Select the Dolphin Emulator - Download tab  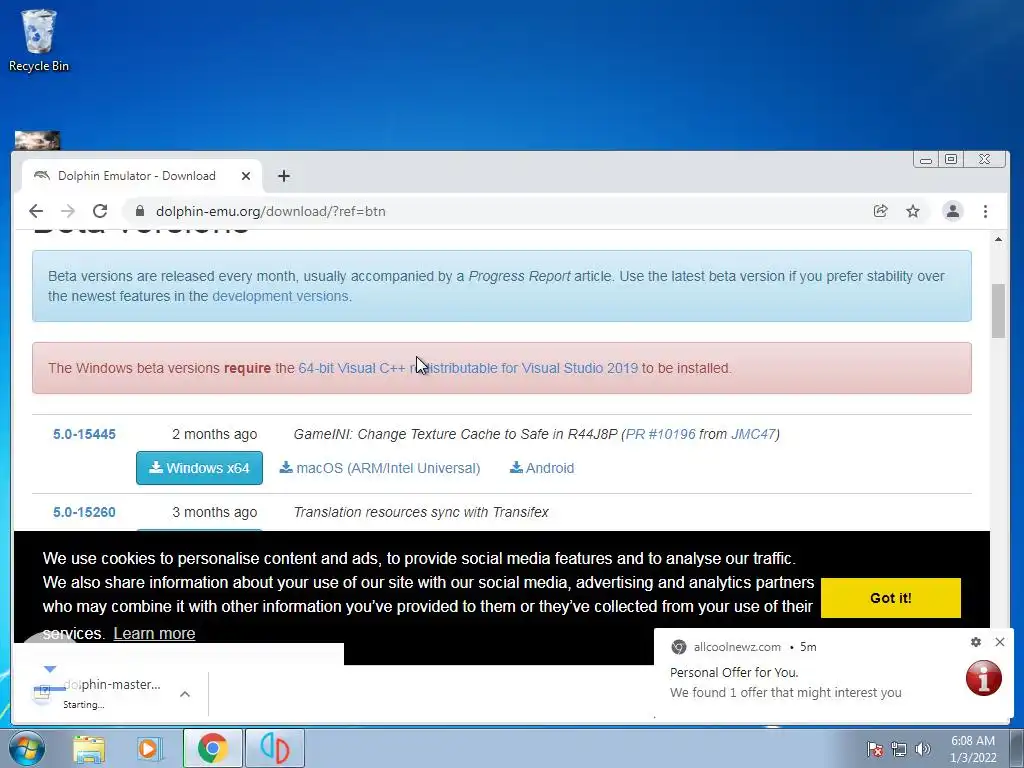pyautogui.click(x=142, y=176)
